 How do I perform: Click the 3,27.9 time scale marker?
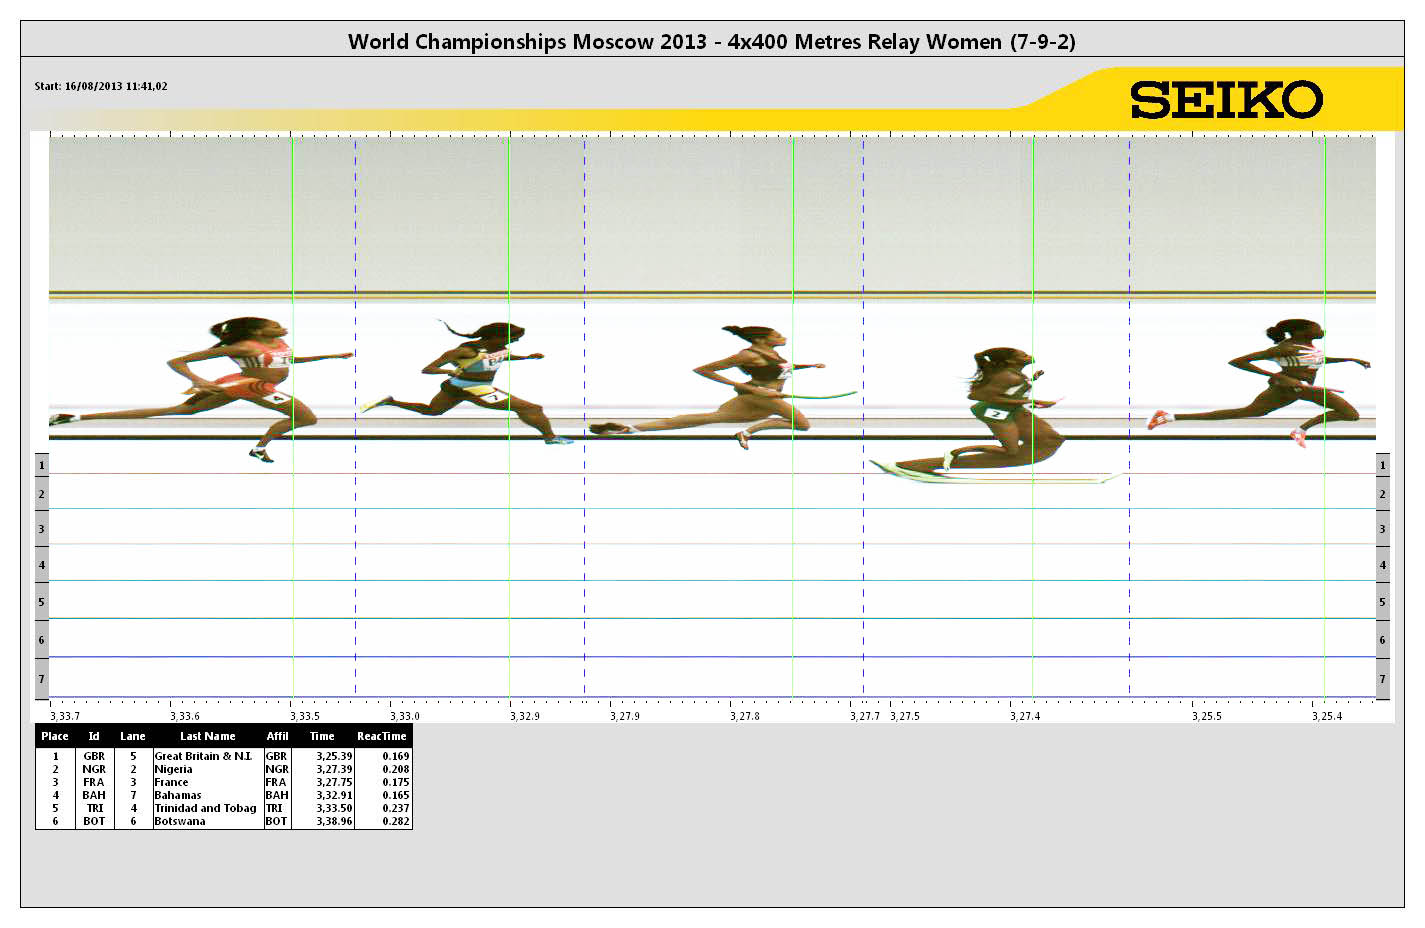click(625, 716)
